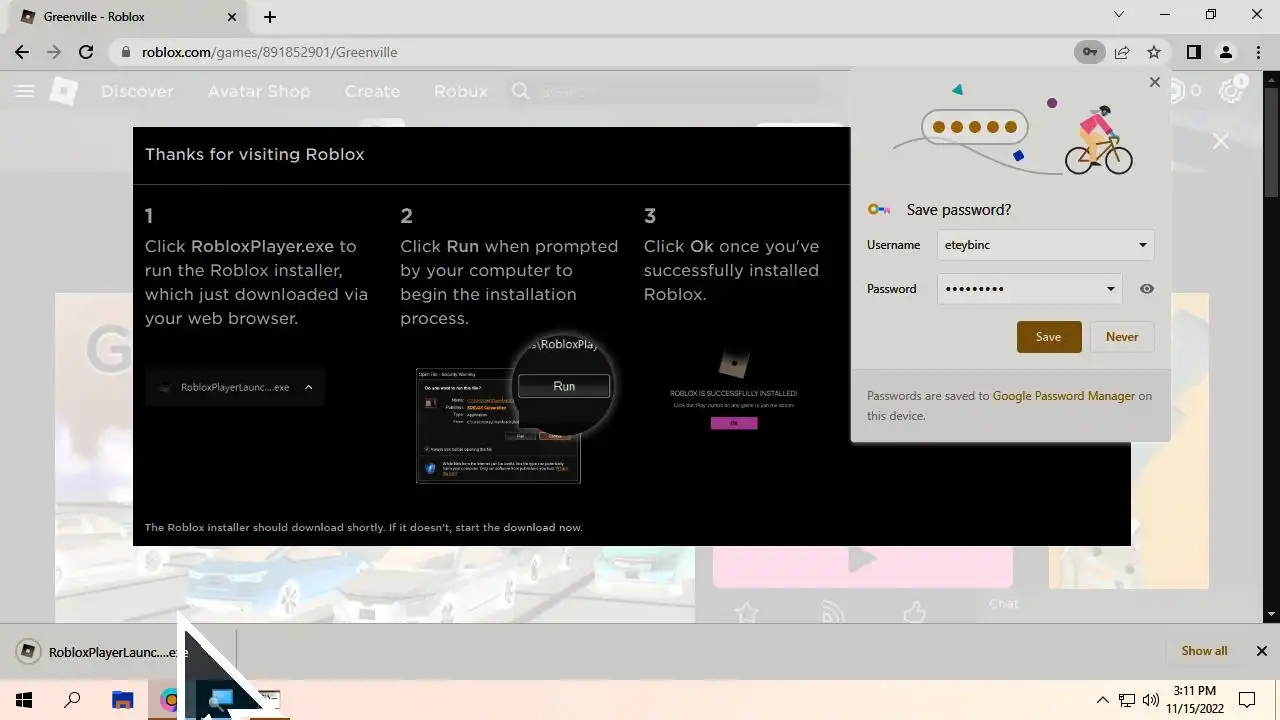The height and width of the screenshot is (720, 1280).
Task: Open Chrome three-dot menu
Action: pos(1257,52)
